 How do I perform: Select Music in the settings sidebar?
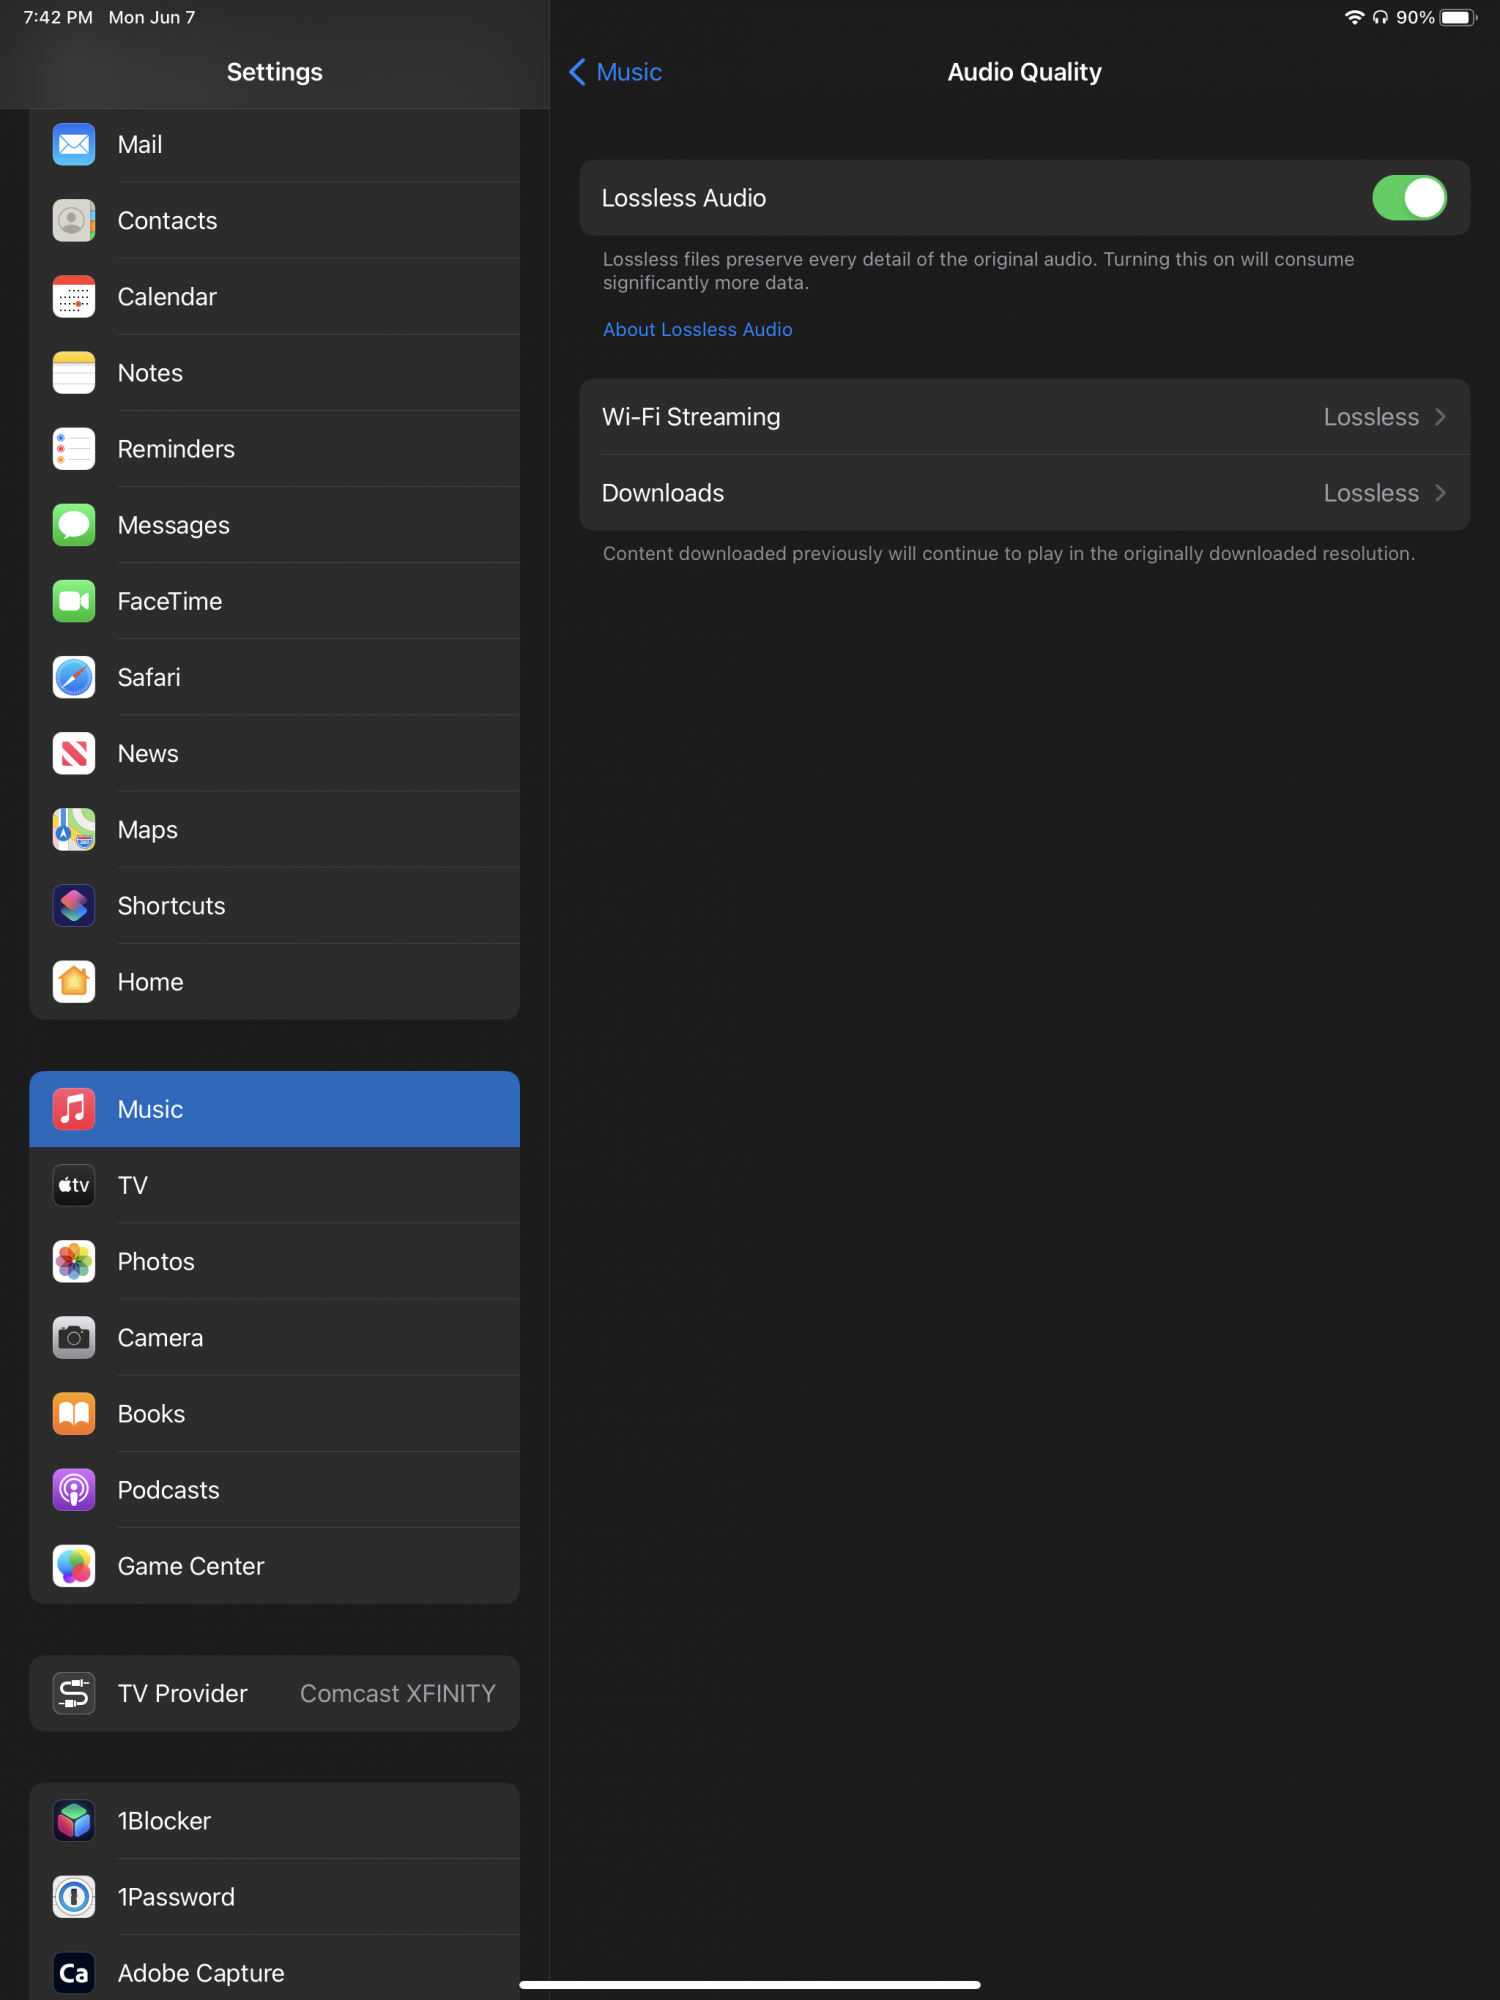[275, 1109]
